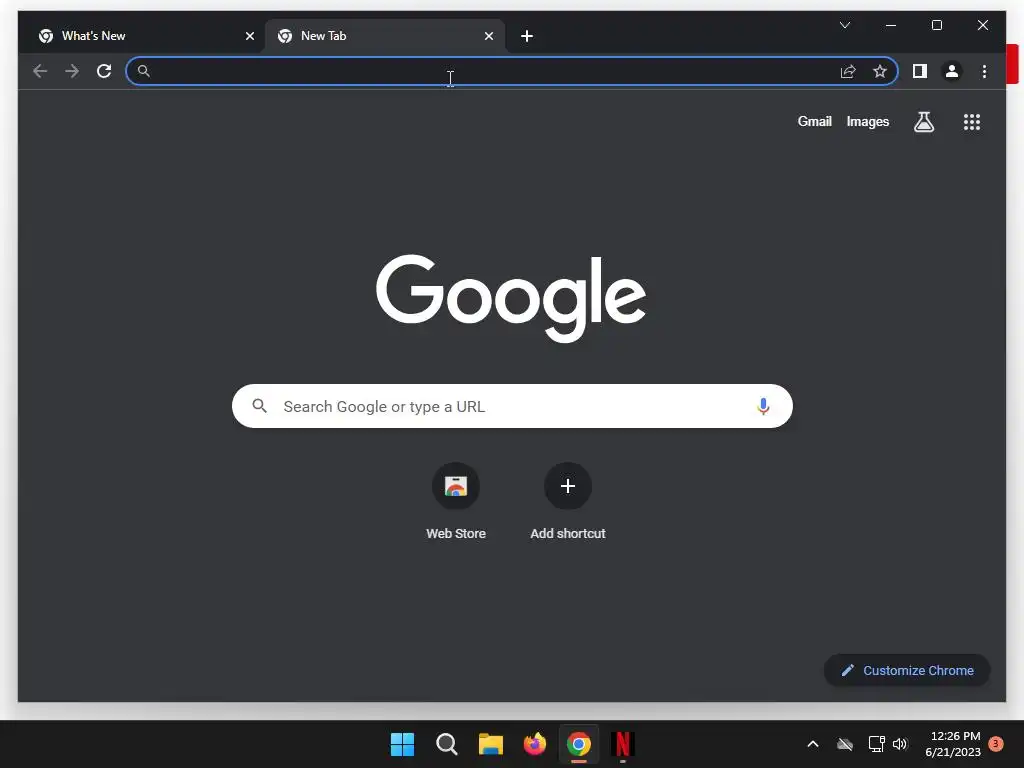Open Gmail link
The width and height of the screenshot is (1024, 768).
pos(814,121)
